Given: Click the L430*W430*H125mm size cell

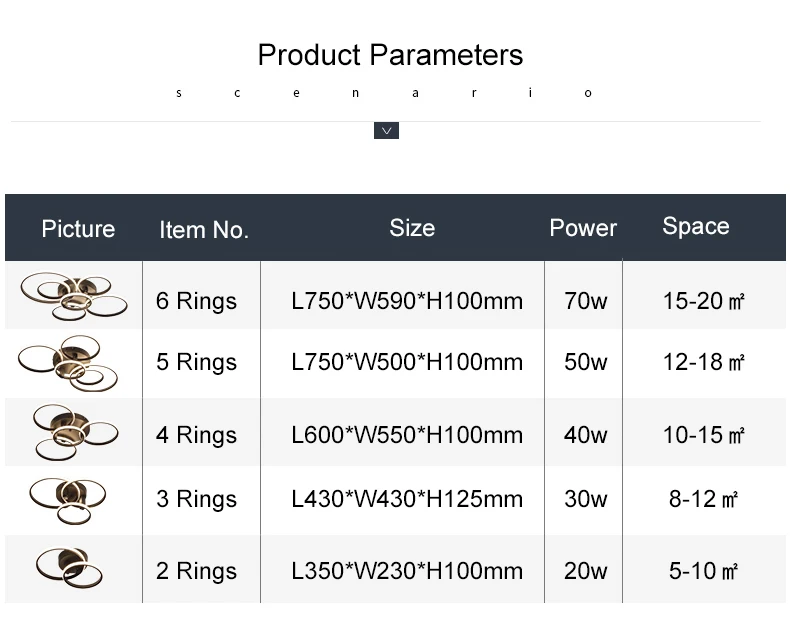Looking at the screenshot, I should point(407,499).
